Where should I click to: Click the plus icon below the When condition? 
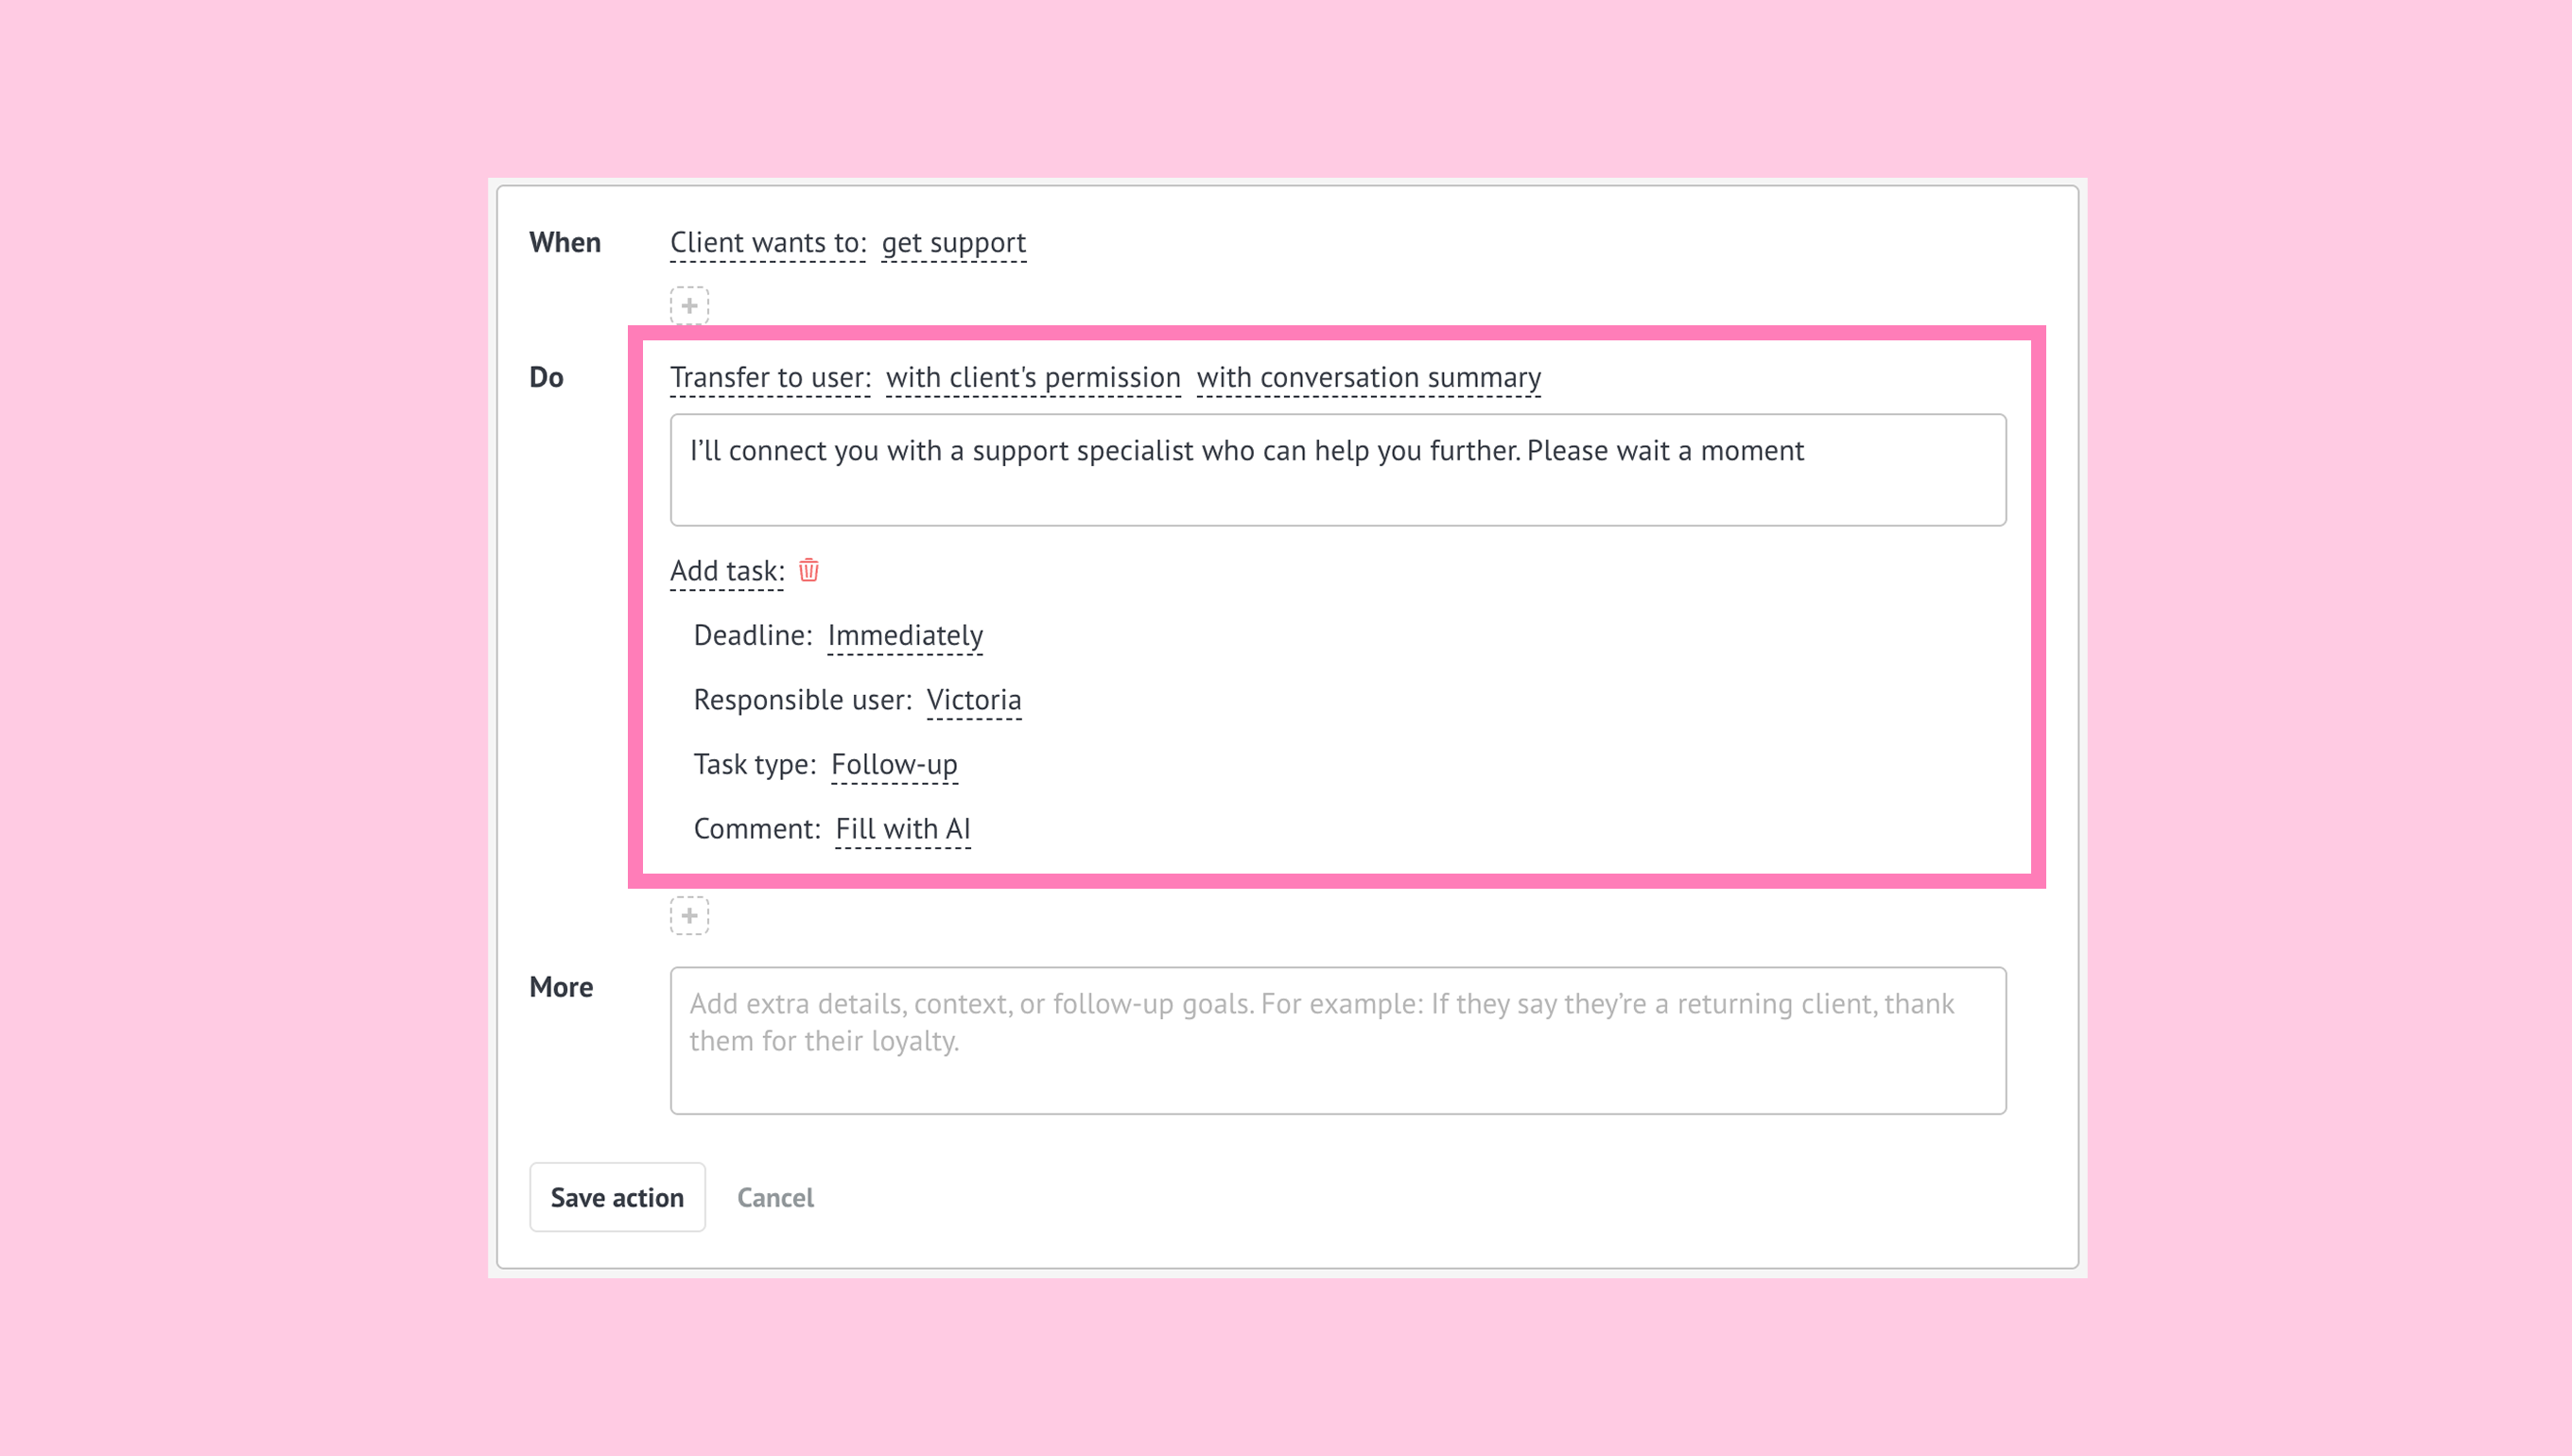point(689,305)
